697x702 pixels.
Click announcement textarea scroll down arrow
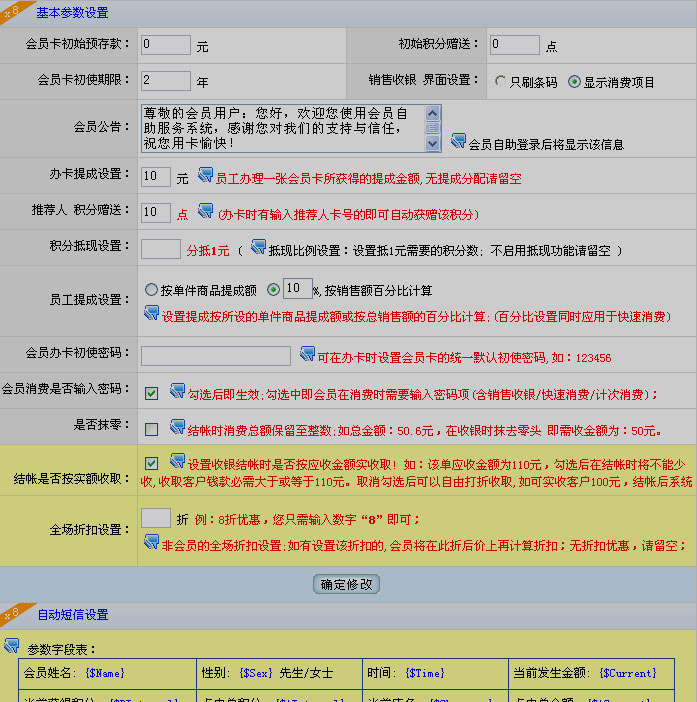[x=432, y=144]
